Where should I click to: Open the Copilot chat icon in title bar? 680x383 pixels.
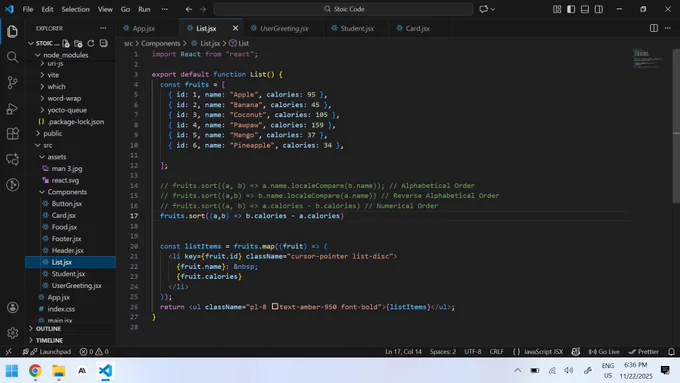[x=484, y=9]
